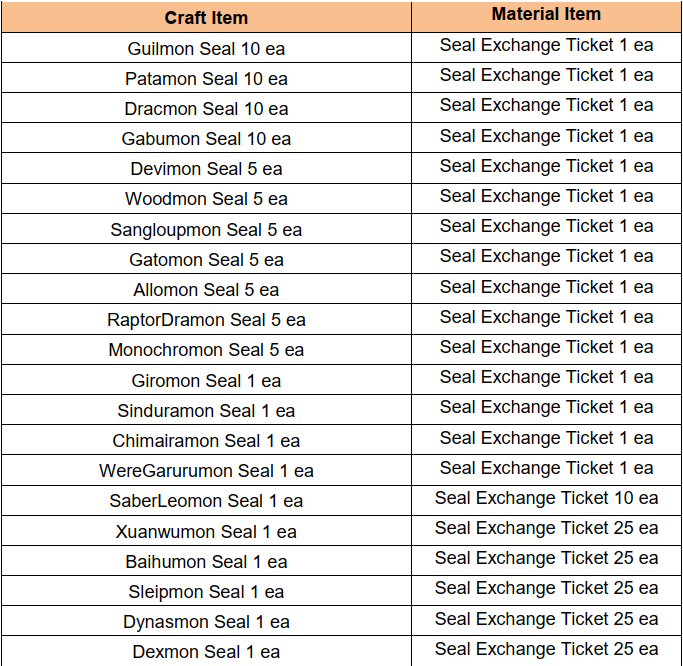Image resolution: width=683 pixels, height=666 pixels.
Task: Click the Gatomon Seal 5 ea entry
Action: [x=206, y=260]
